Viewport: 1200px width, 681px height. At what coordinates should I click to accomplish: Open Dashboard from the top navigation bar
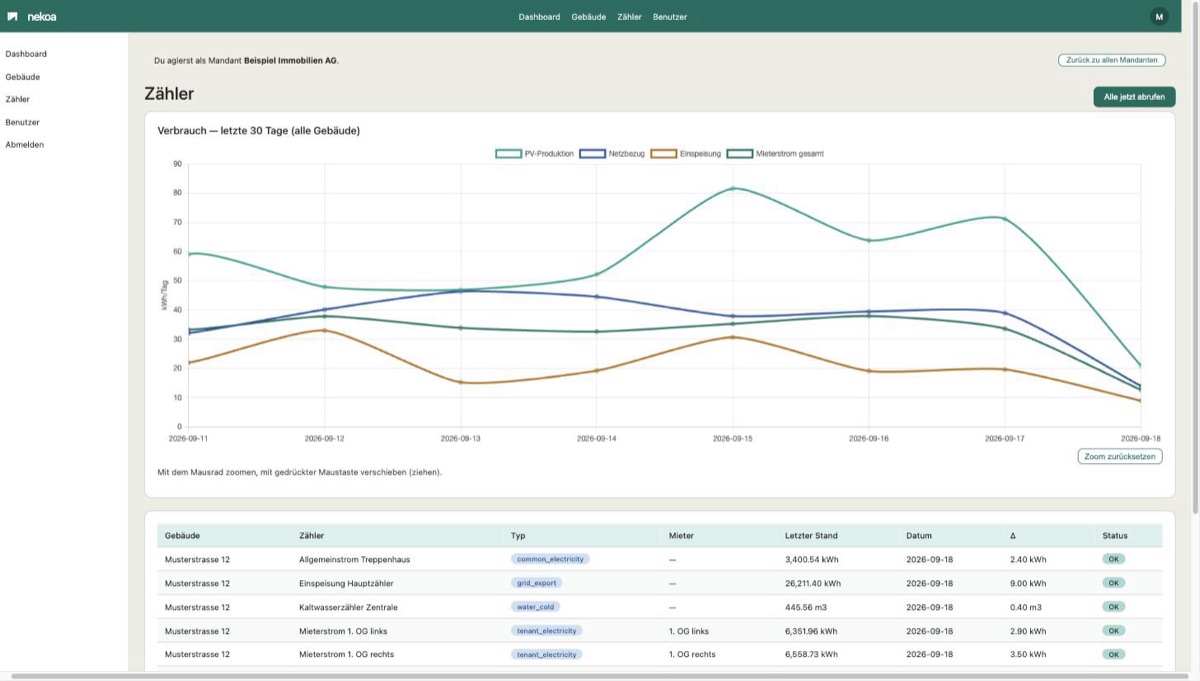click(x=539, y=17)
